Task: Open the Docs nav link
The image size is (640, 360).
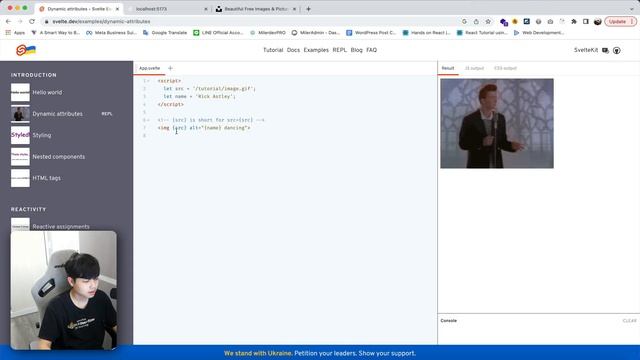Action: [x=293, y=50]
